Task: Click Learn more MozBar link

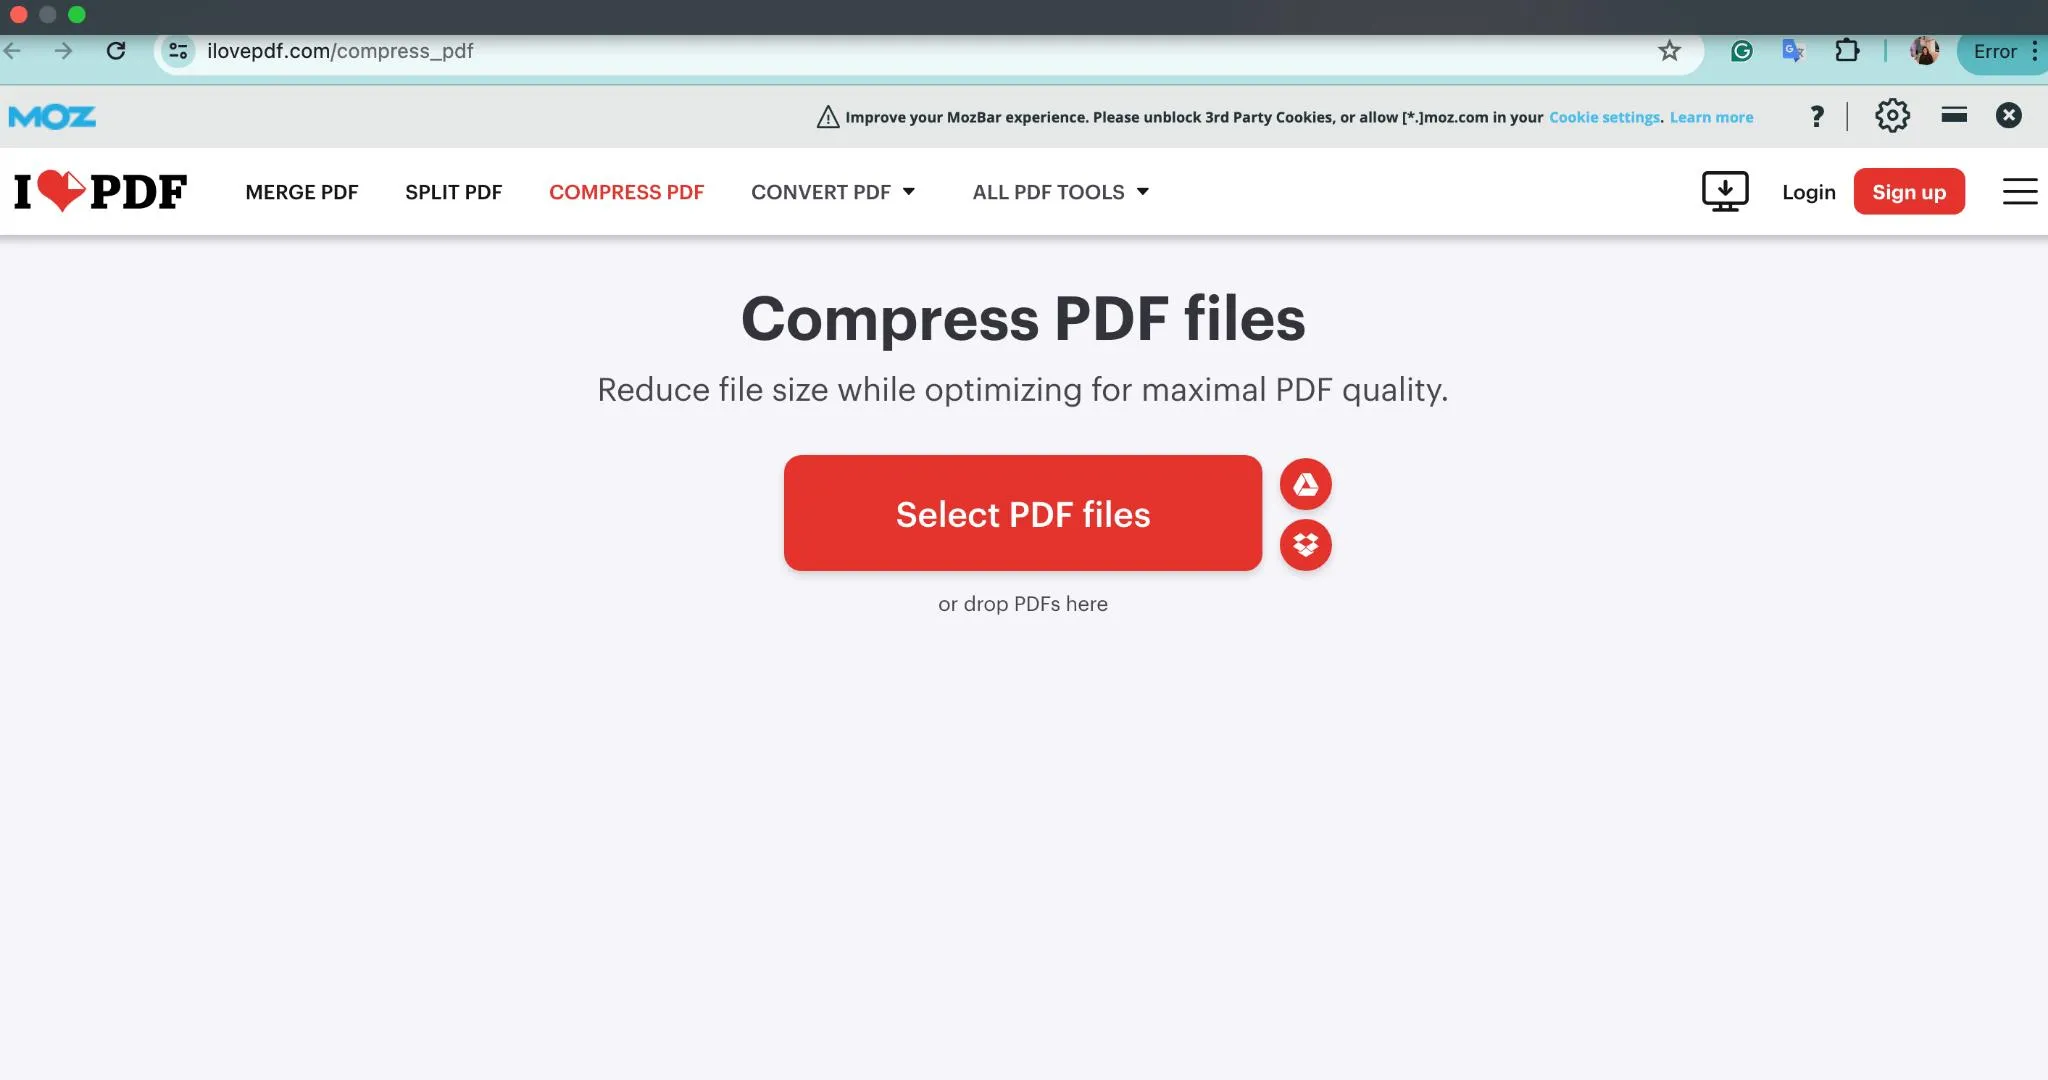Action: point(1712,117)
